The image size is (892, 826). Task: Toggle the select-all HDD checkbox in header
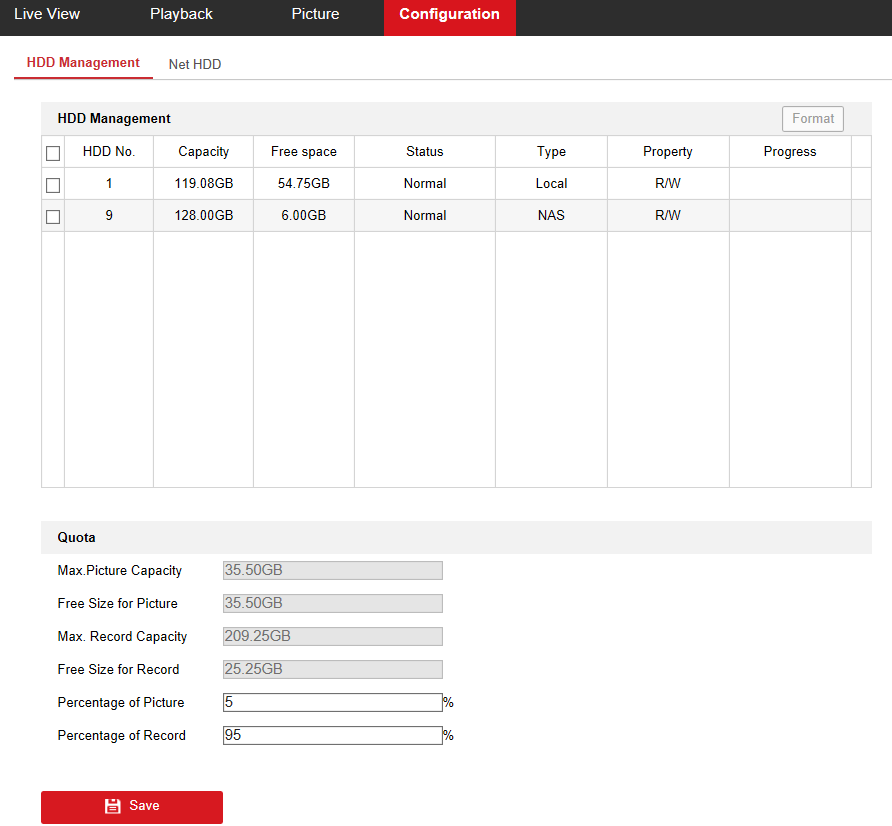pyautogui.click(x=53, y=153)
